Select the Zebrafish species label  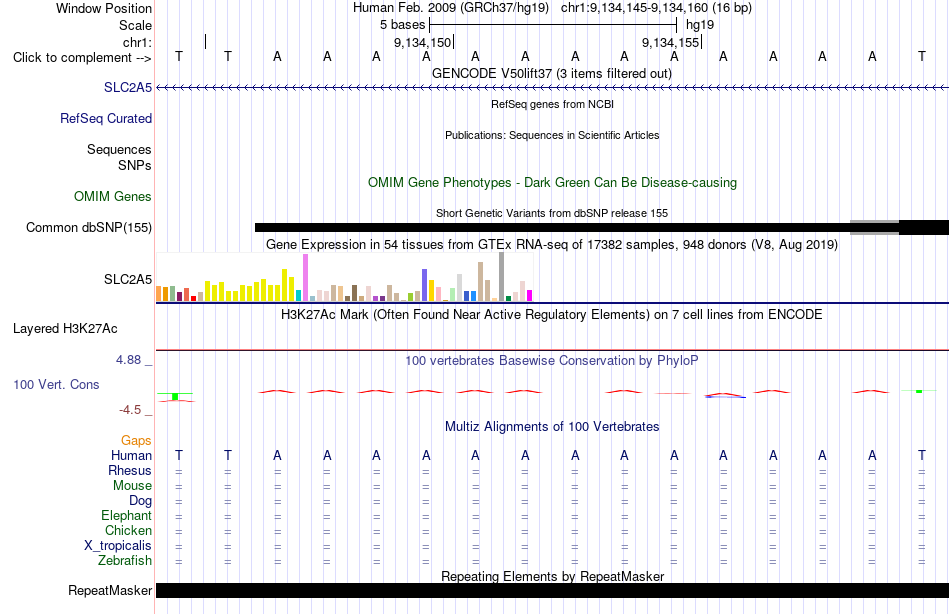[125, 560]
